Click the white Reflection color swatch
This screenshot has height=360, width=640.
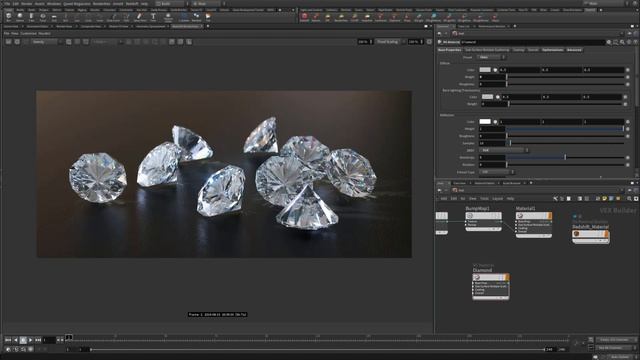point(485,122)
